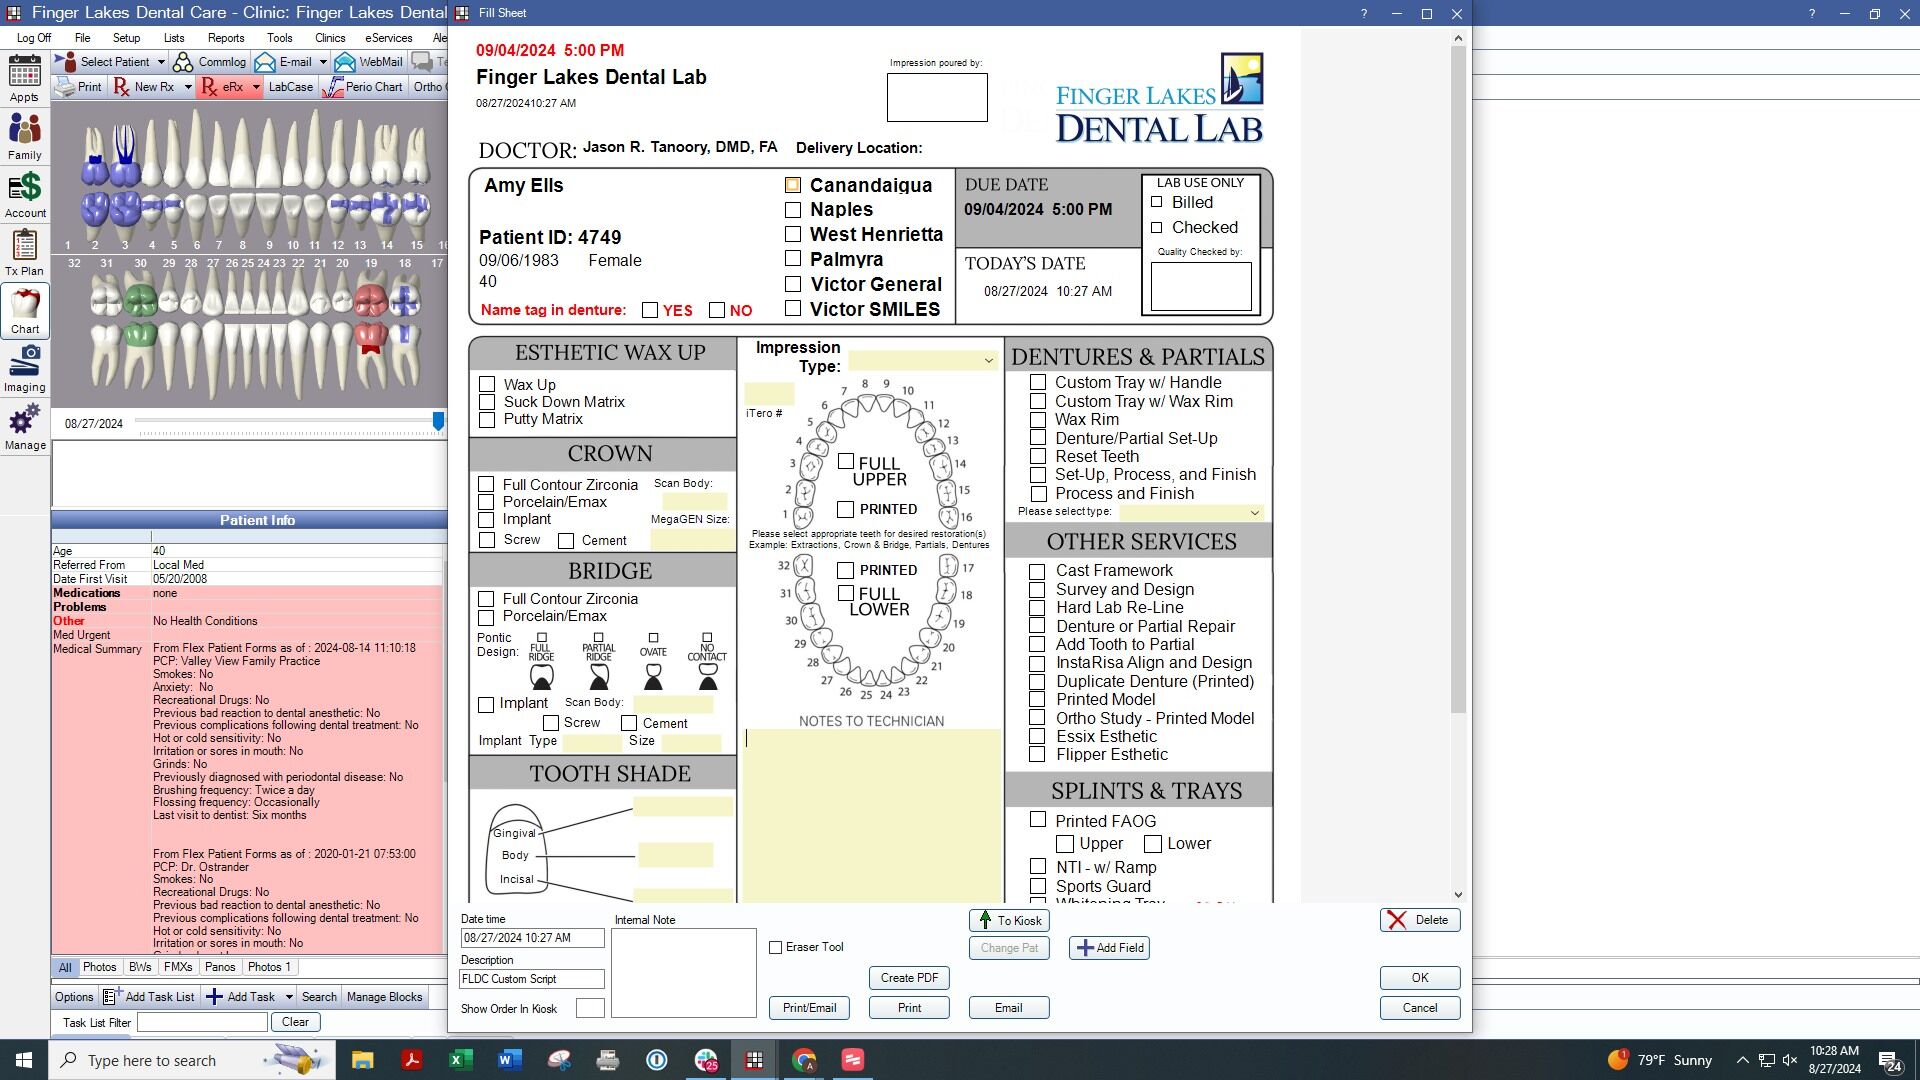1920x1080 pixels.
Task: Open the Account module icon
Action: 24,194
